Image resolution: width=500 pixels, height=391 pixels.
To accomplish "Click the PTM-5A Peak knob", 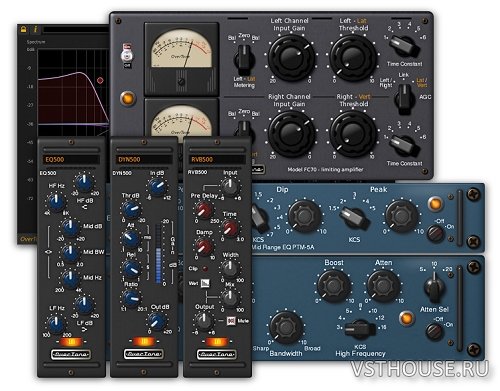I will point(402,216).
